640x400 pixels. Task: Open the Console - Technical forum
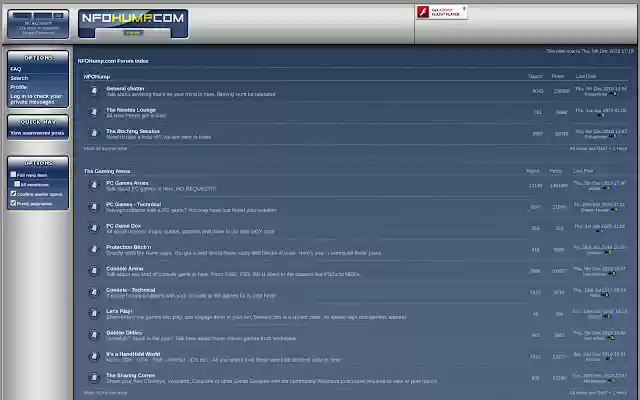coord(131,290)
